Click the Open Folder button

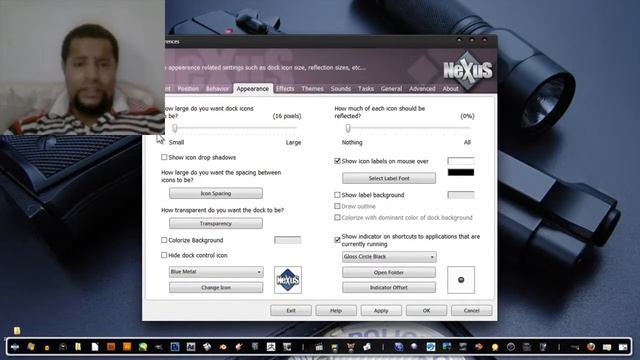(x=389, y=273)
